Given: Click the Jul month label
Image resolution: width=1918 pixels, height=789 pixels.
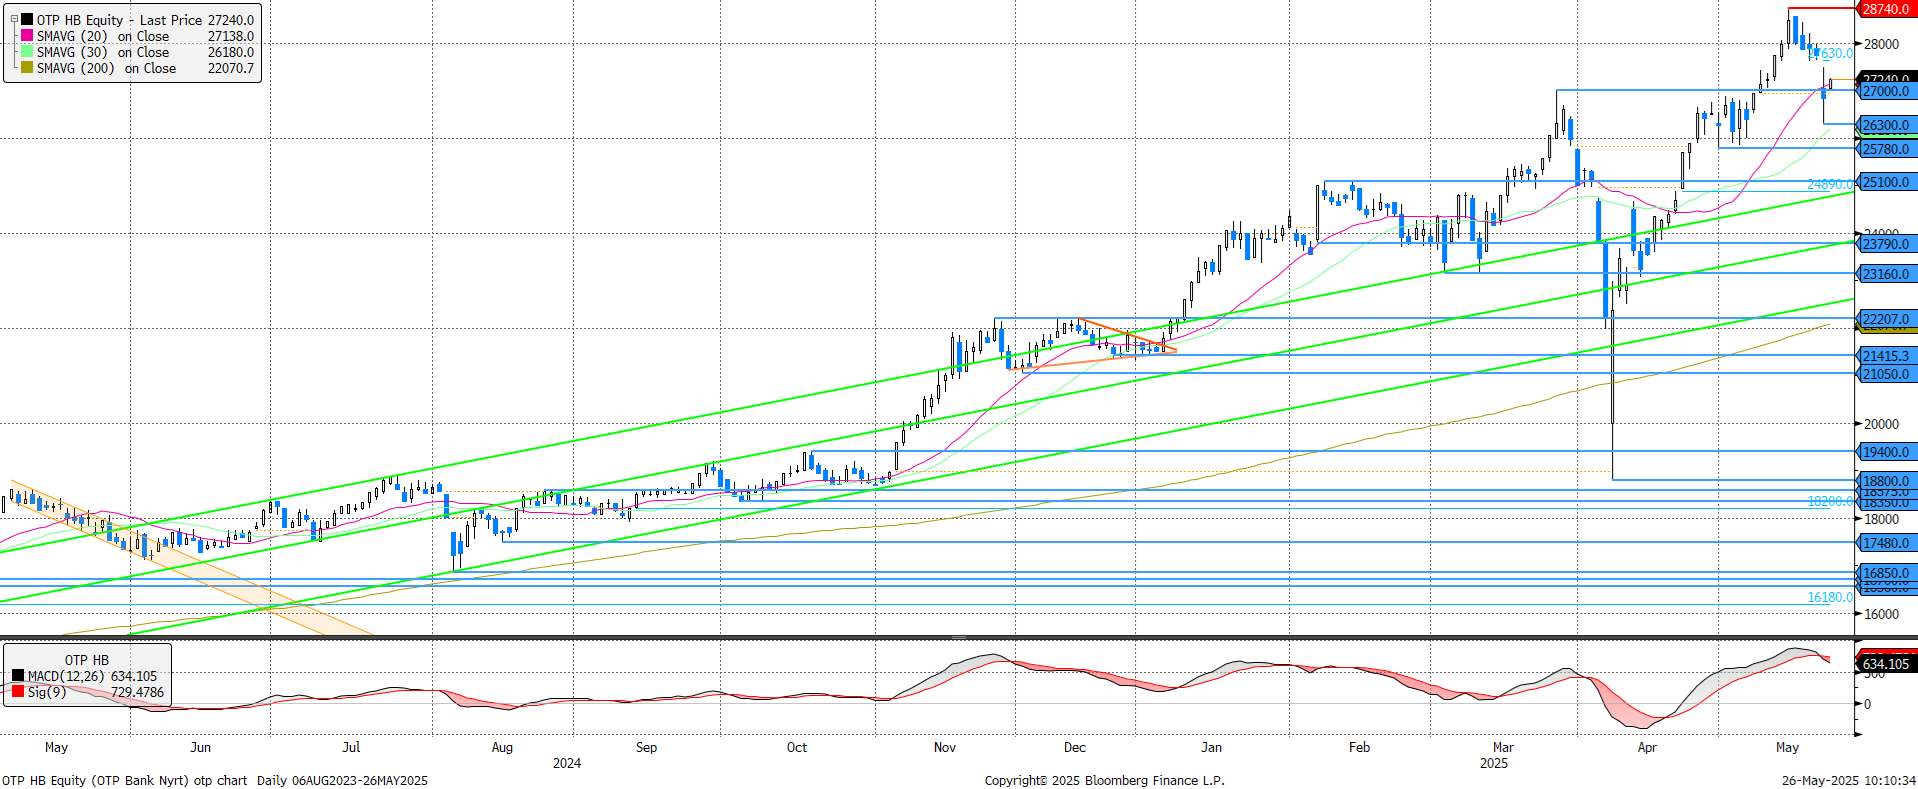Looking at the screenshot, I should tap(351, 747).
